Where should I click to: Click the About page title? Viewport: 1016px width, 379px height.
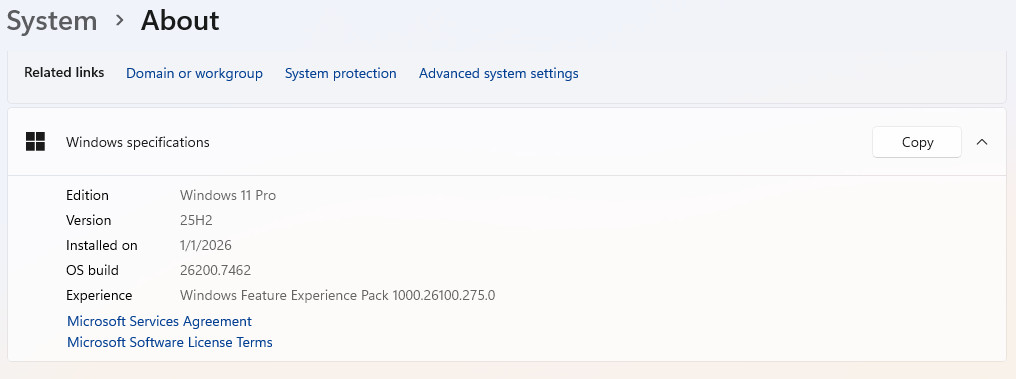click(180, 21)
